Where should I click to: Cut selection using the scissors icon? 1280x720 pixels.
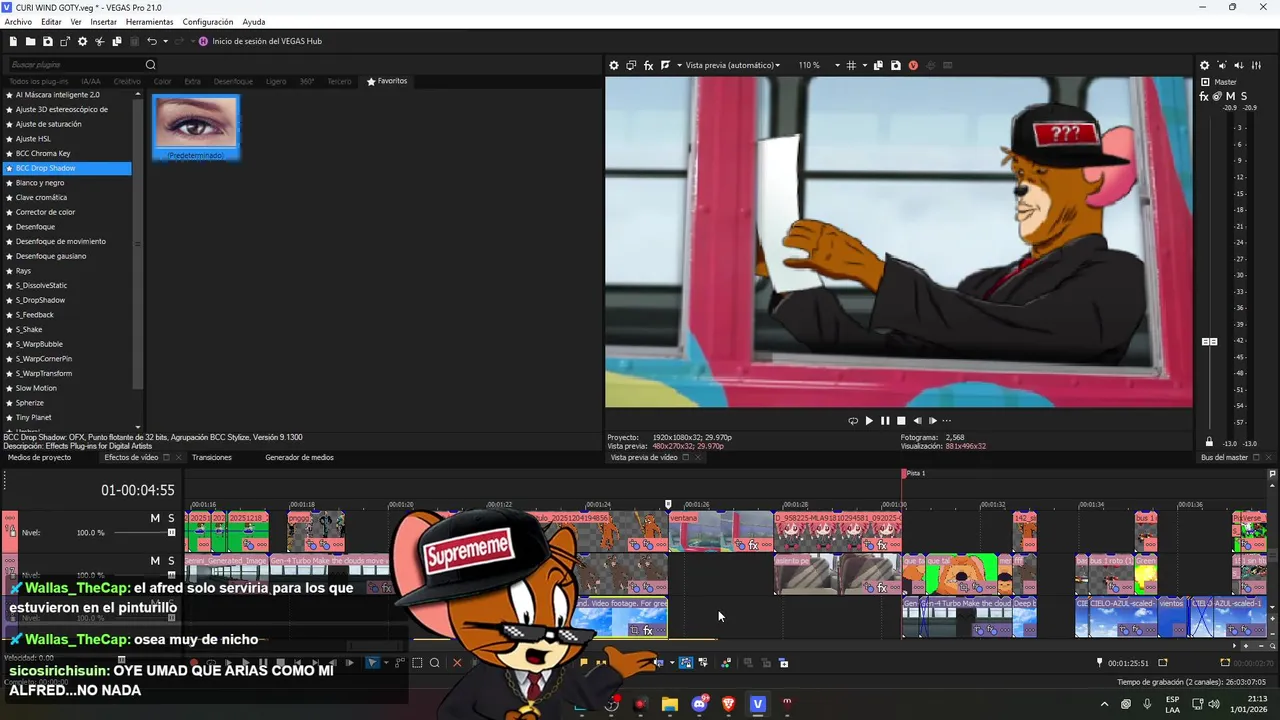click(x=100, y=41)
